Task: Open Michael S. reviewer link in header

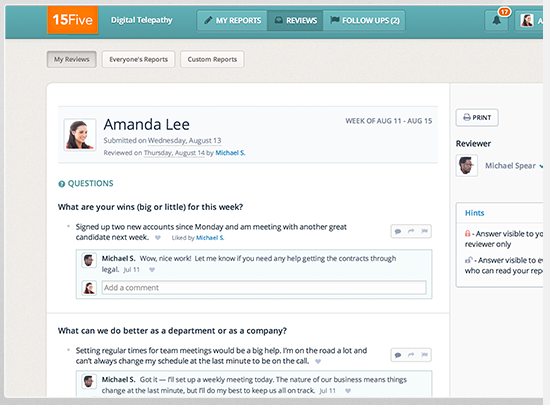Action: (230, 153)
